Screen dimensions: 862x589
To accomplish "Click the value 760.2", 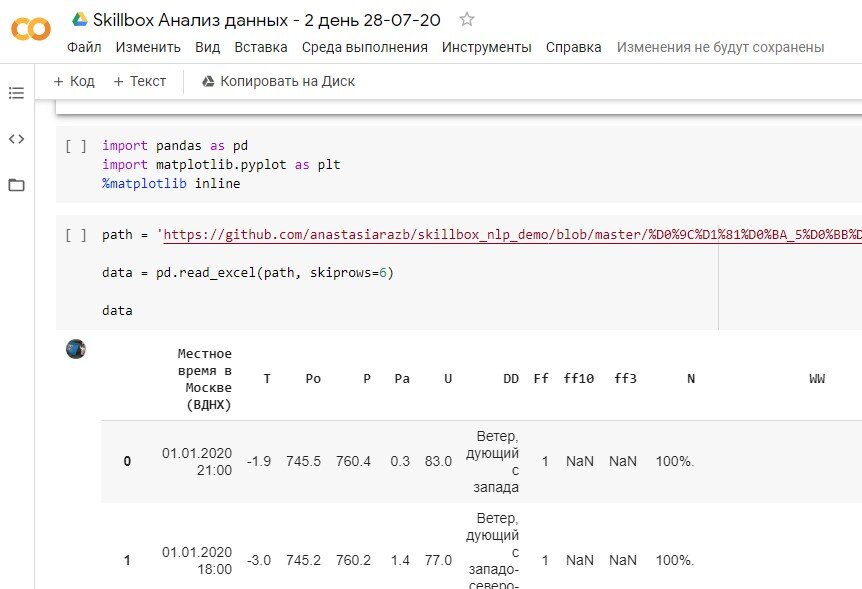I will [353, 560].
